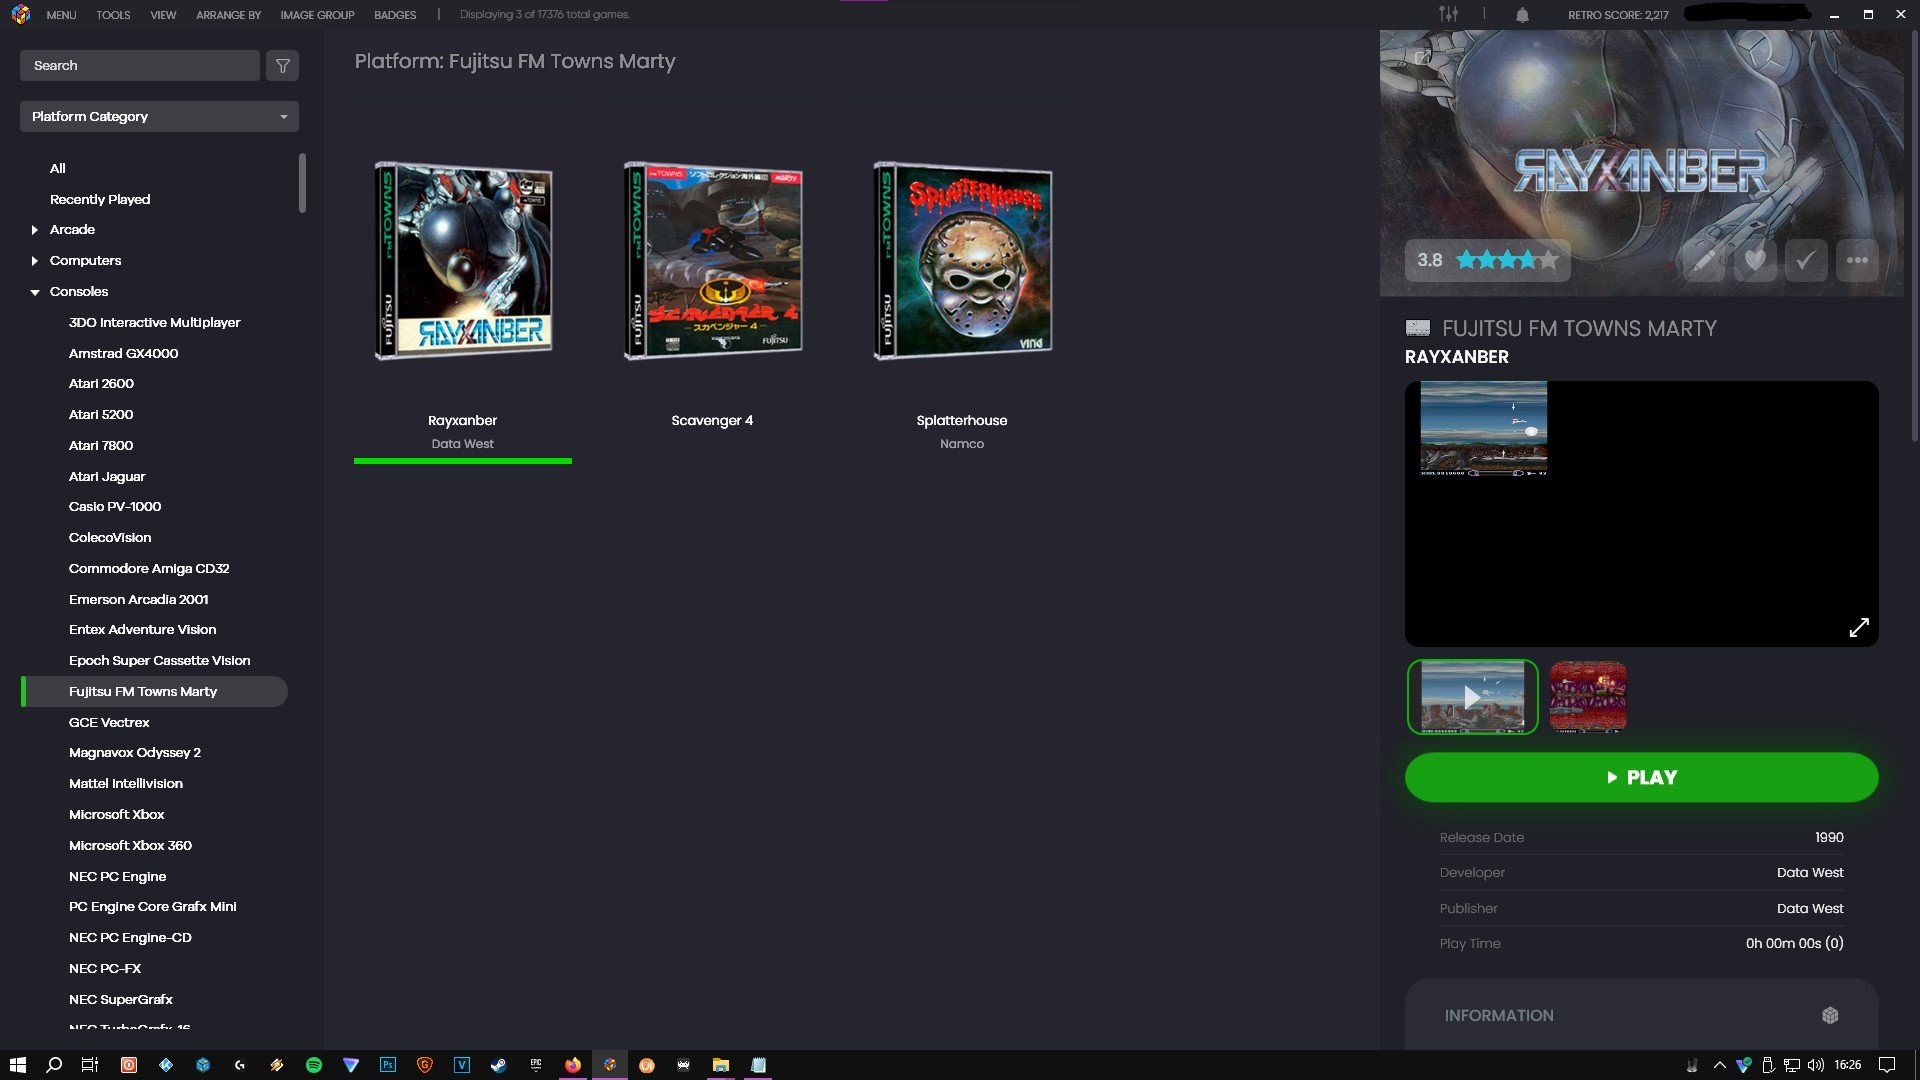Set rating using the star rating control

pos(1506,260)
